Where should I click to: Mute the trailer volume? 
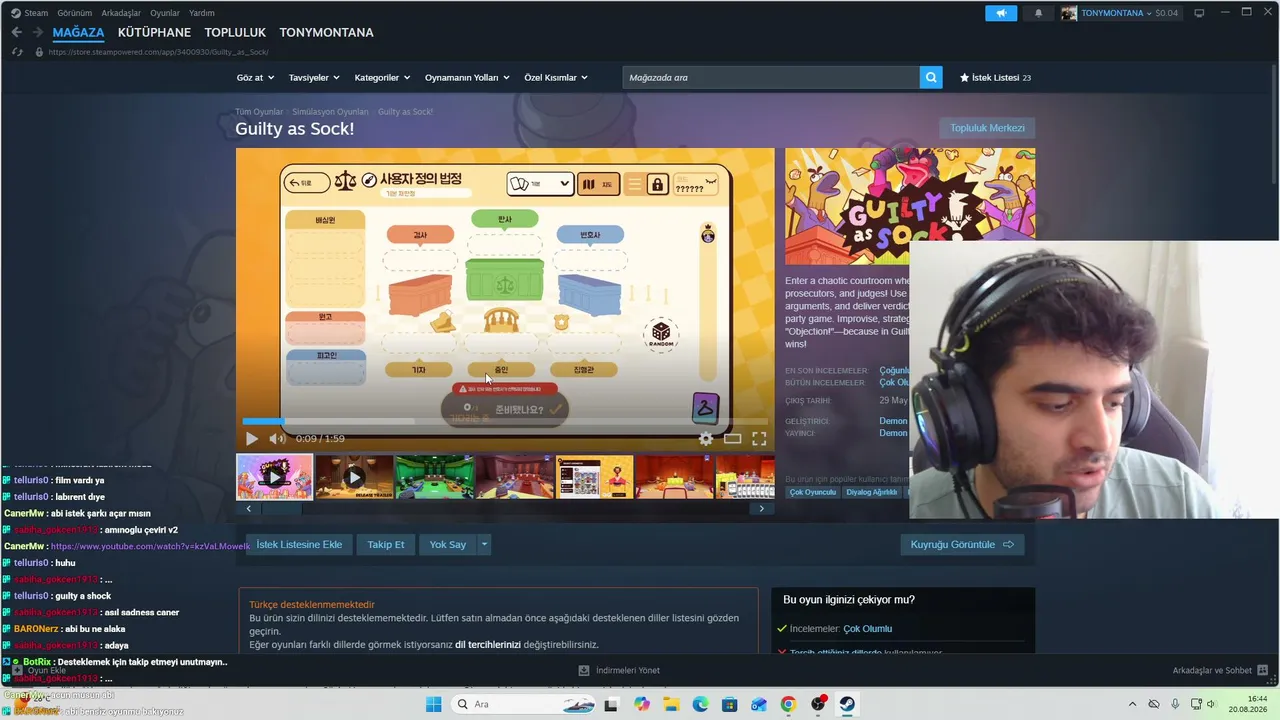(x=277, y=438)
